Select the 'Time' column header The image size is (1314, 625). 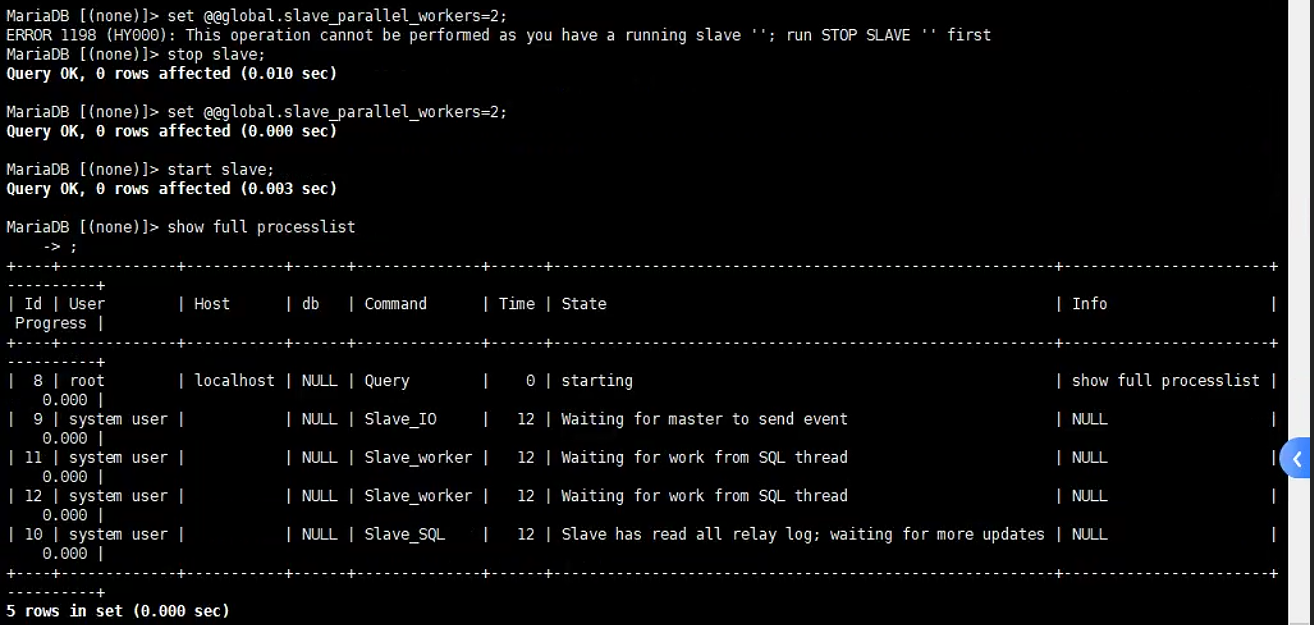(516, 304)
